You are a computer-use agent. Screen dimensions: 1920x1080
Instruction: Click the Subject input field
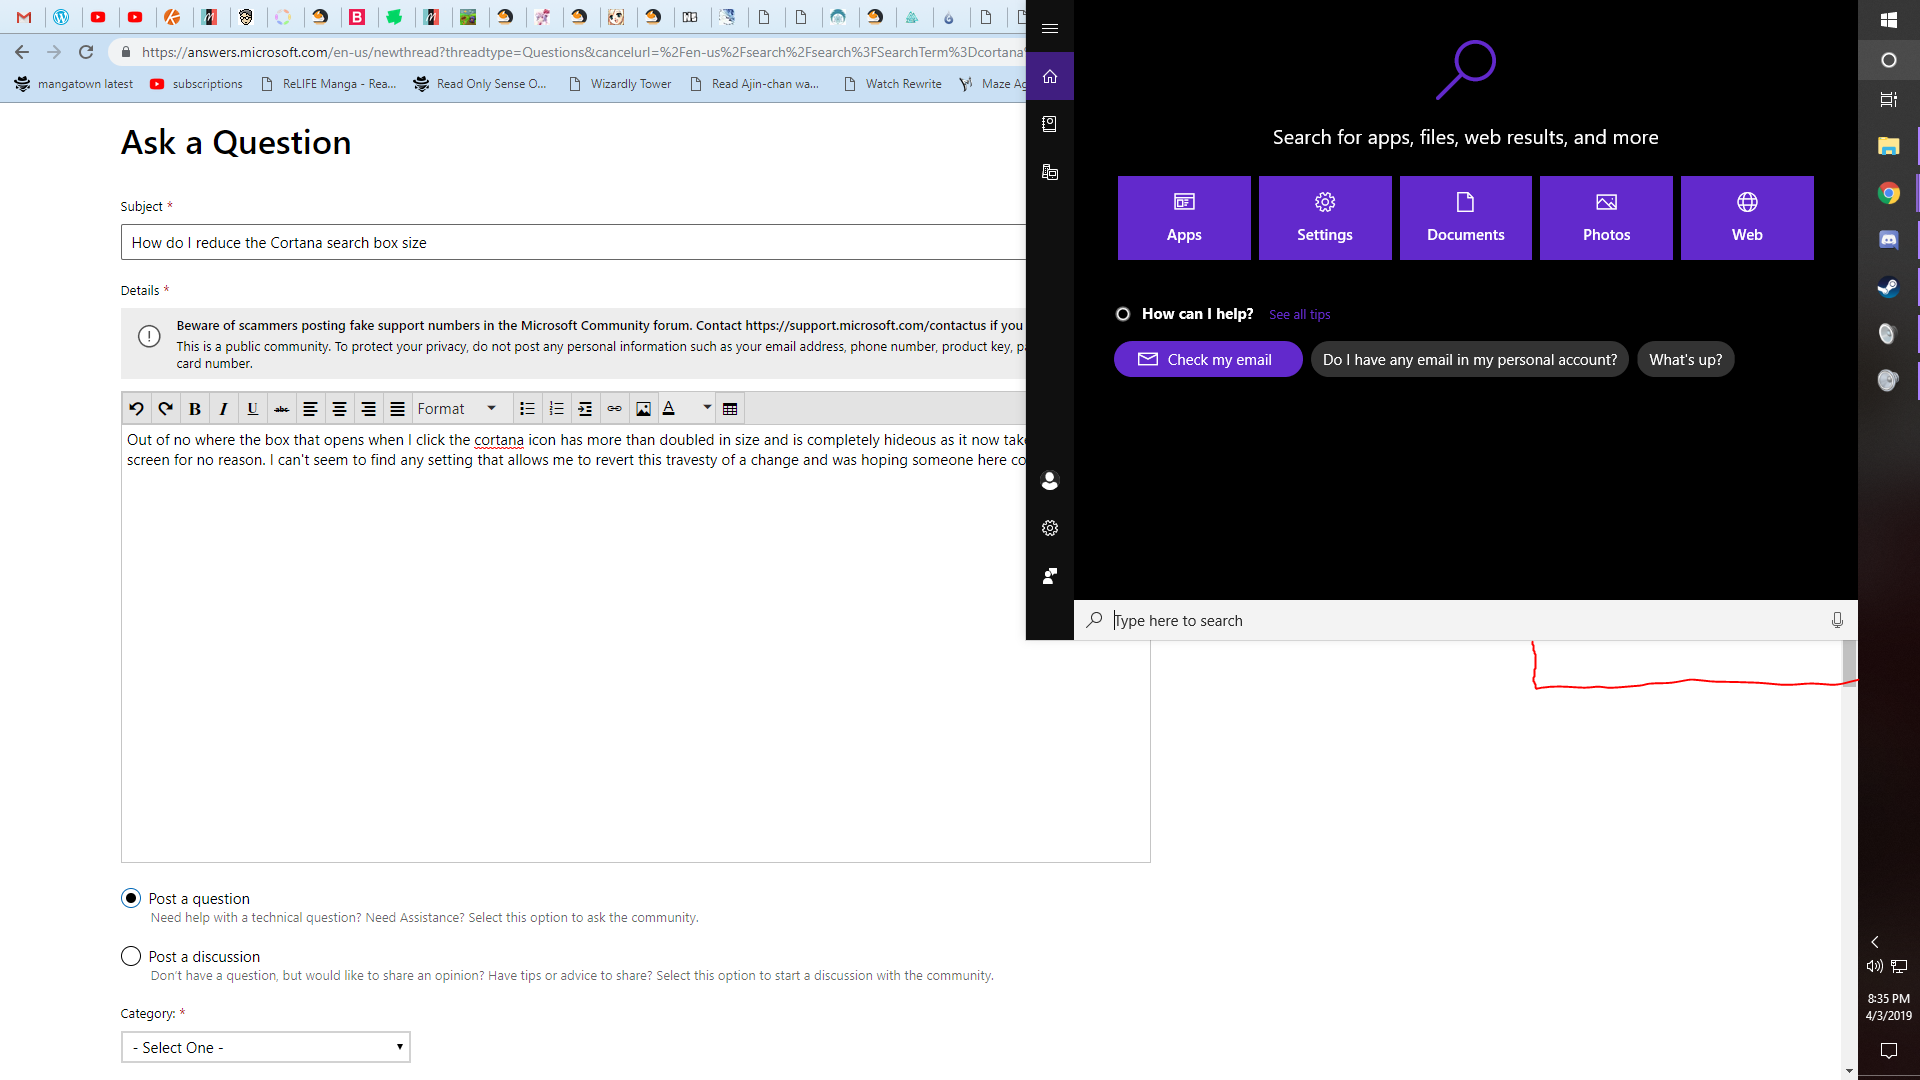pos(573,242)
